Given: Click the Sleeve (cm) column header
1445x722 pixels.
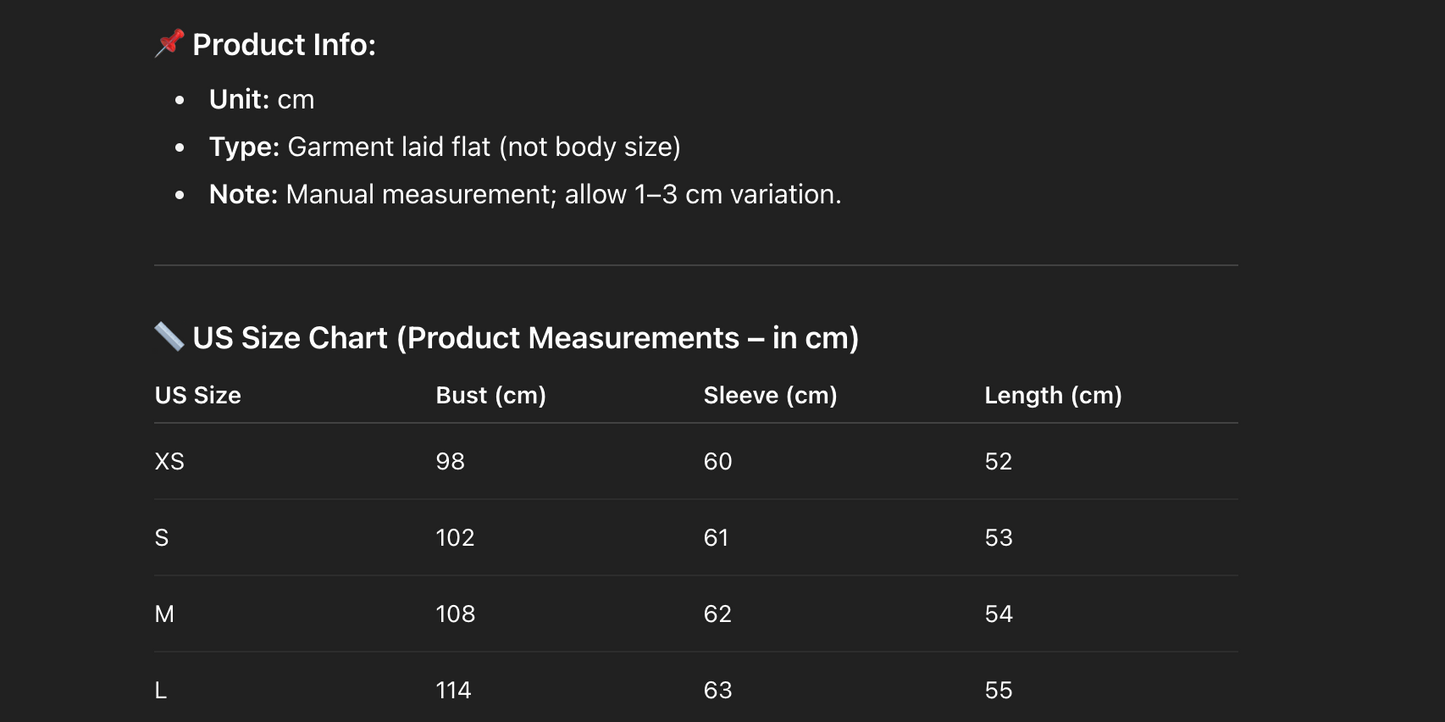Looking at the screenshot, I should (x=770, y=396).
